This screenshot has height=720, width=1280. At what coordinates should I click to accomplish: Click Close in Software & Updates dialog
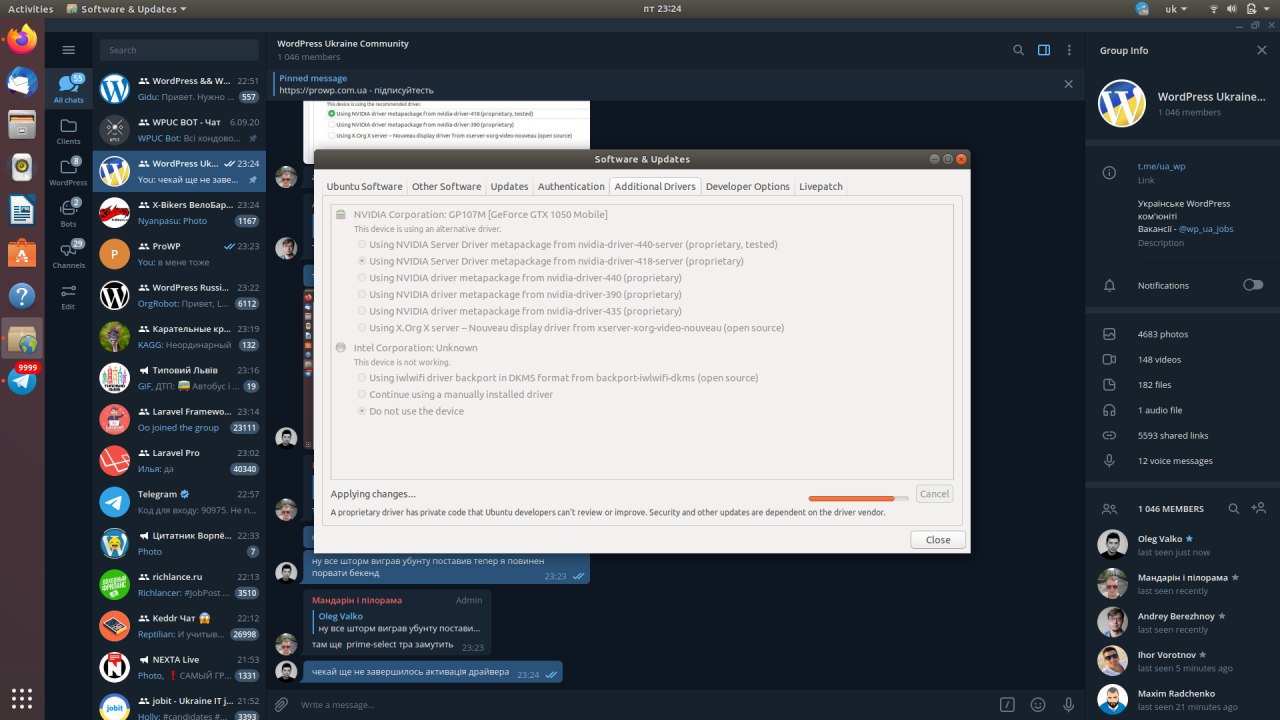tap(938, 539)
